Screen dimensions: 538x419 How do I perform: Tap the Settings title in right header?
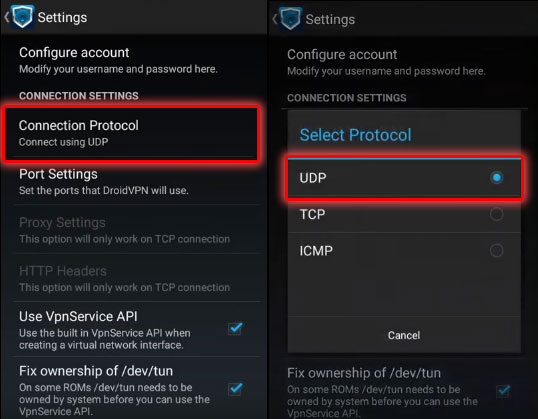330,20
